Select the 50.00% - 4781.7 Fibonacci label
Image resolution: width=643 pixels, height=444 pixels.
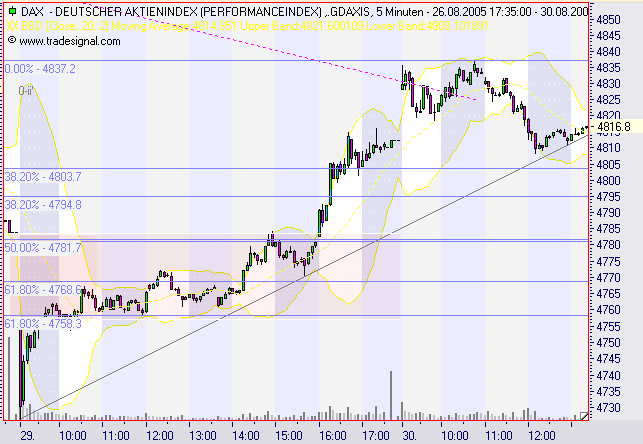click(43, 248)
